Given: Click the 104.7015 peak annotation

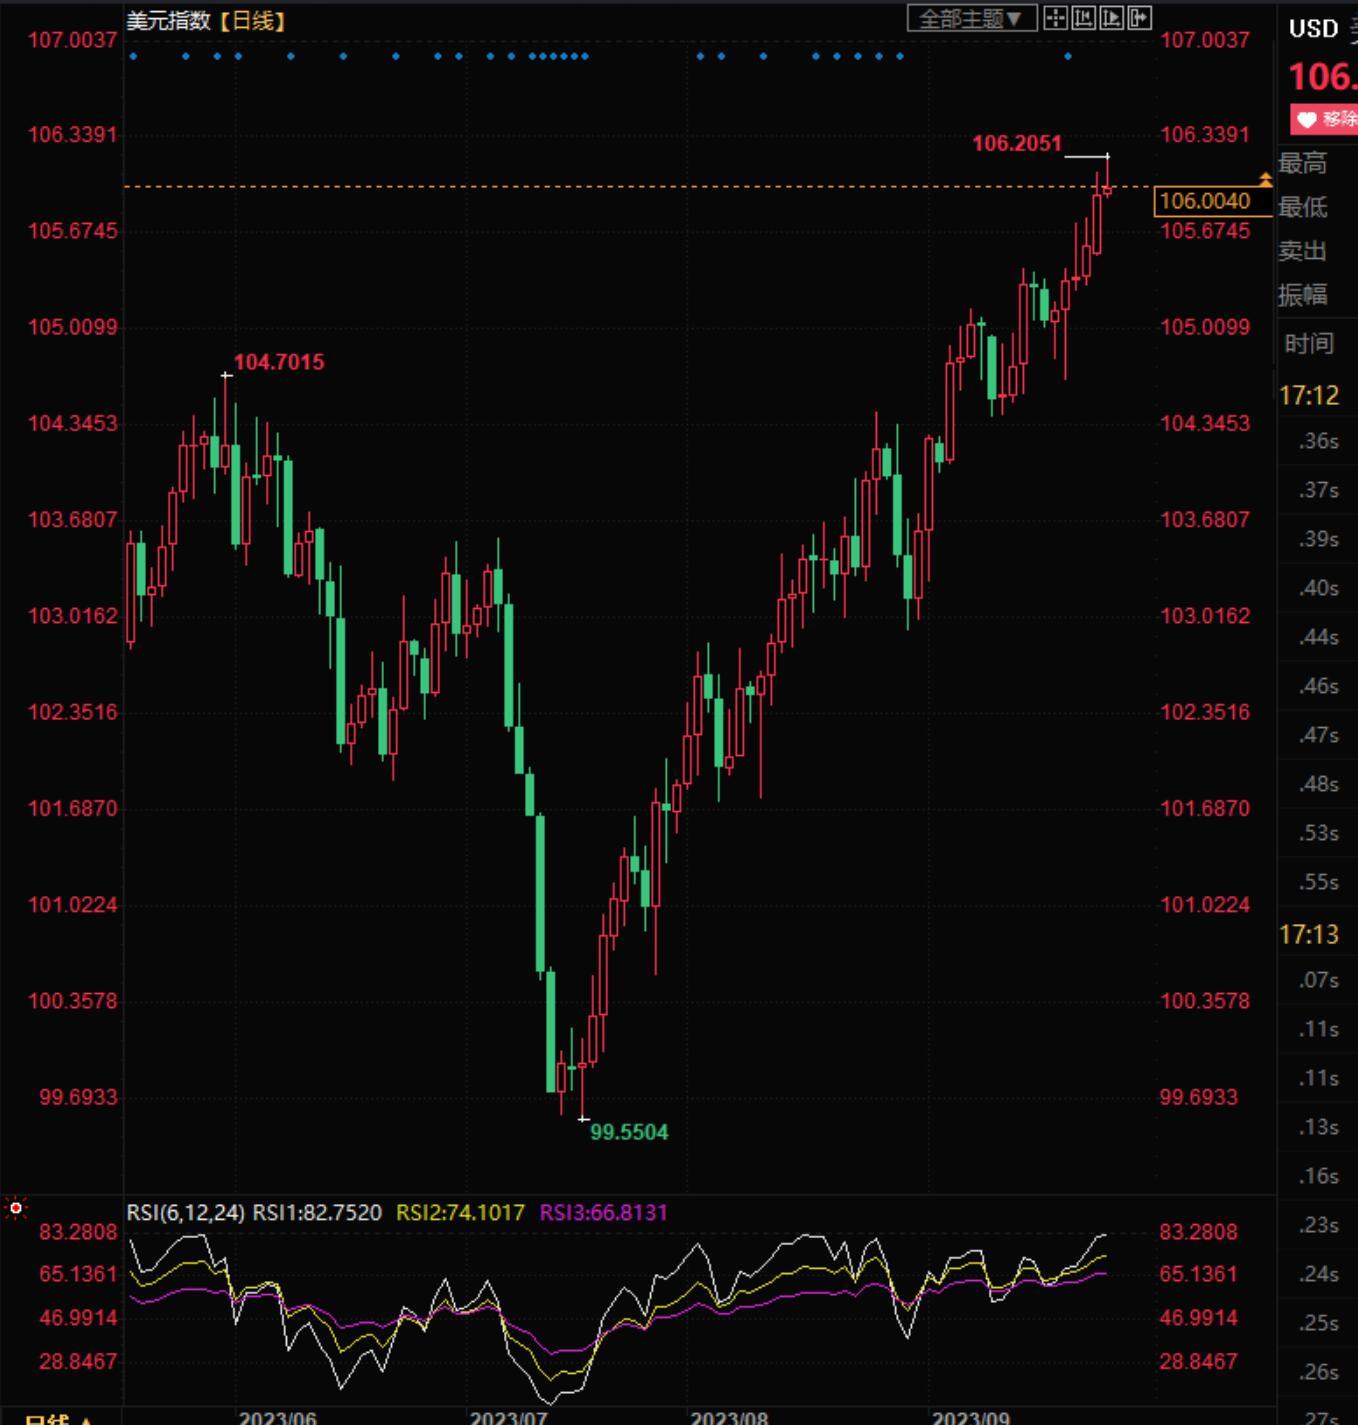Looking at the screenshot, I should (279, 362).
